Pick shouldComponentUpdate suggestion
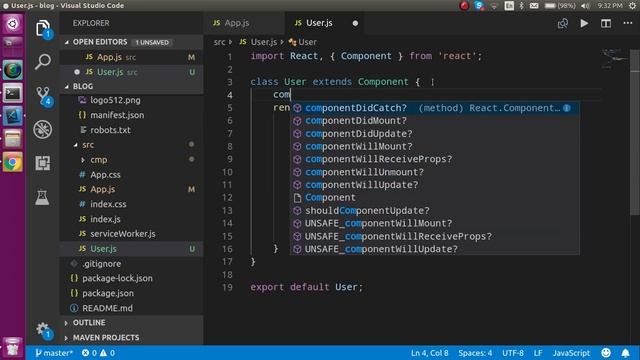This screenshot has width=640, height=360. point(435,211)
